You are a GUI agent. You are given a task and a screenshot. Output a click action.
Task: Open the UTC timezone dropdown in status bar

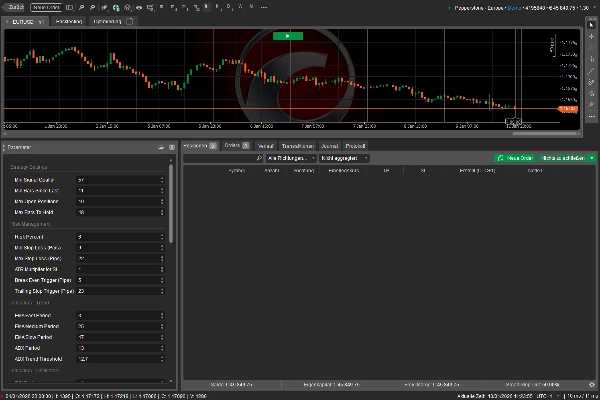pyautogui.click(x=549, y=396)
